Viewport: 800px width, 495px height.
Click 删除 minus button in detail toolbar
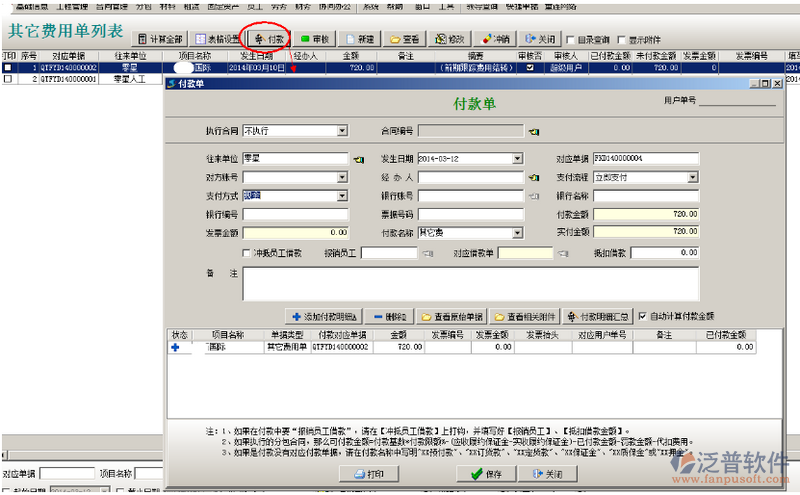click(390, 317)
